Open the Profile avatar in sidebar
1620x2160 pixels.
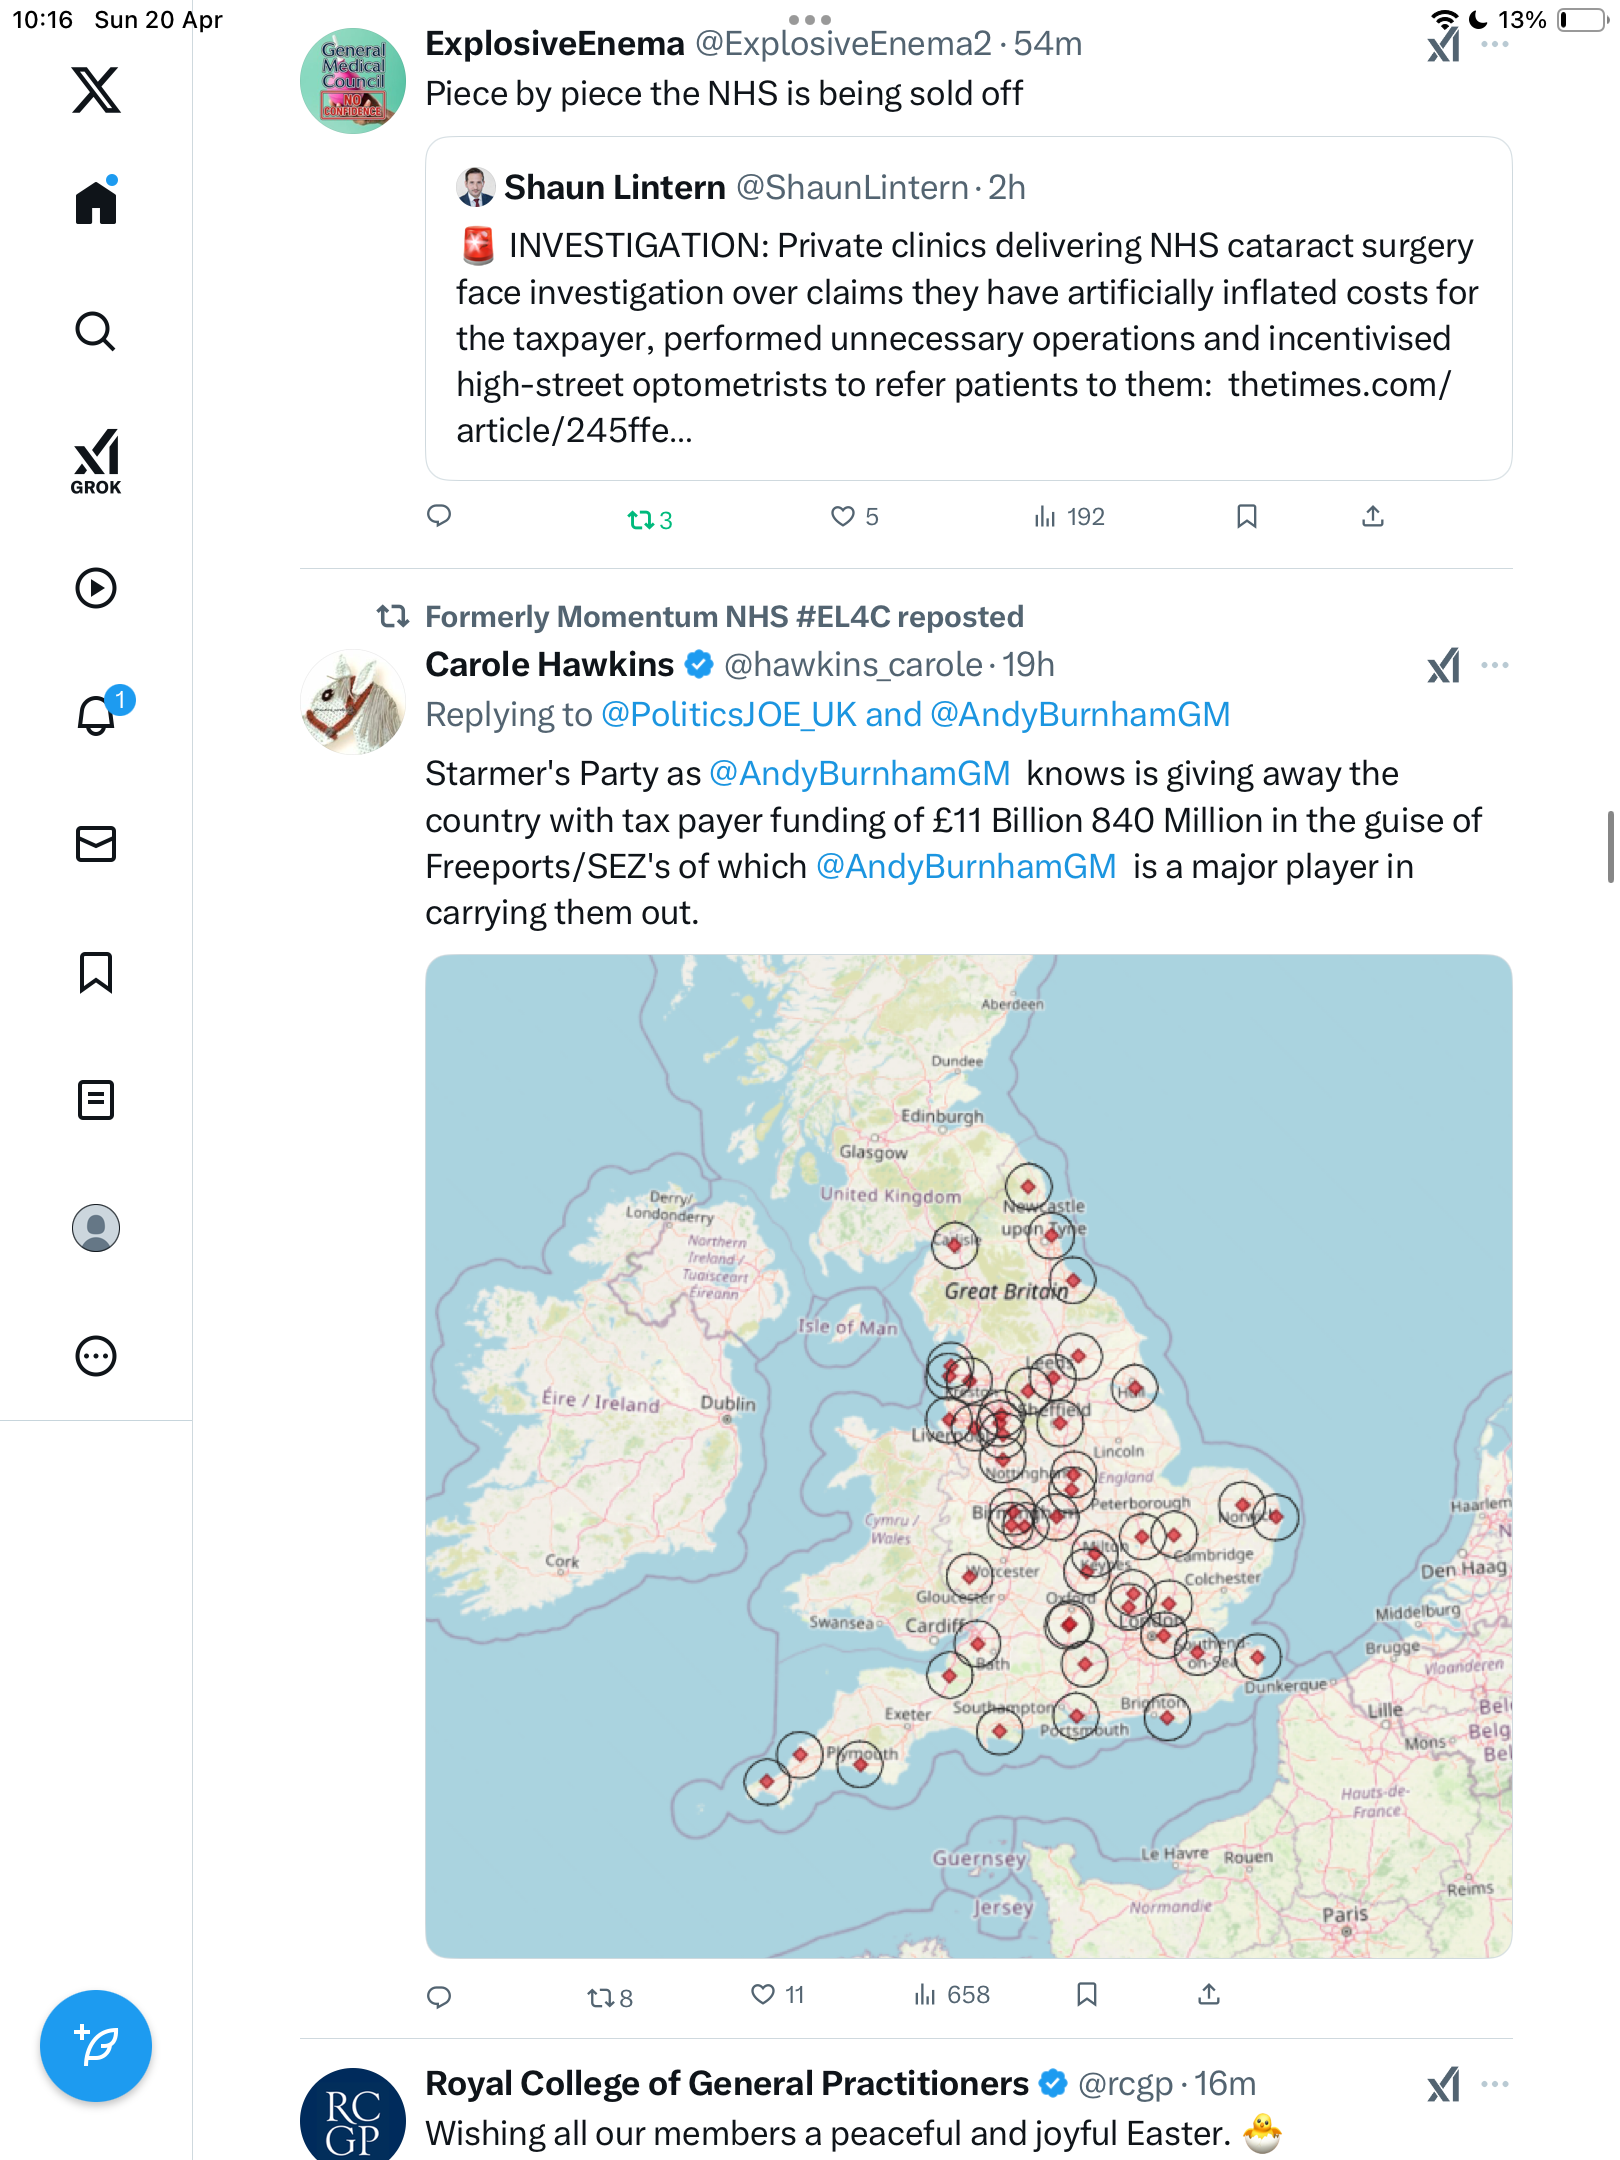[x=96, y=1228]
